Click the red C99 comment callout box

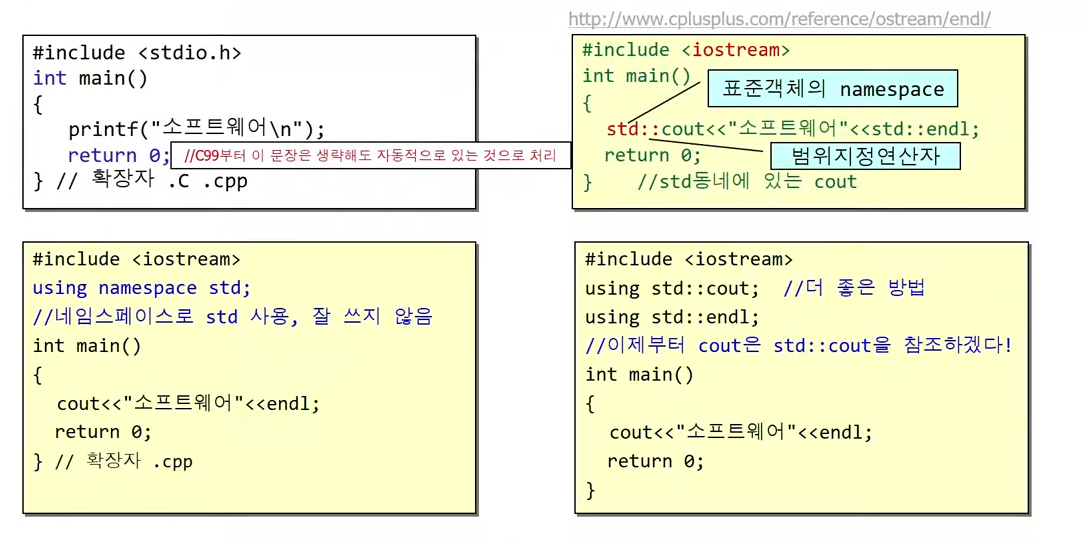370,155
